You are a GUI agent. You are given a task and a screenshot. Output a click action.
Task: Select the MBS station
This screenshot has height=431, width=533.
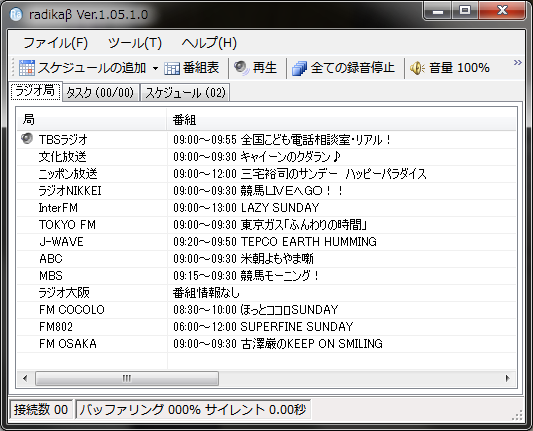pos(51,276)
